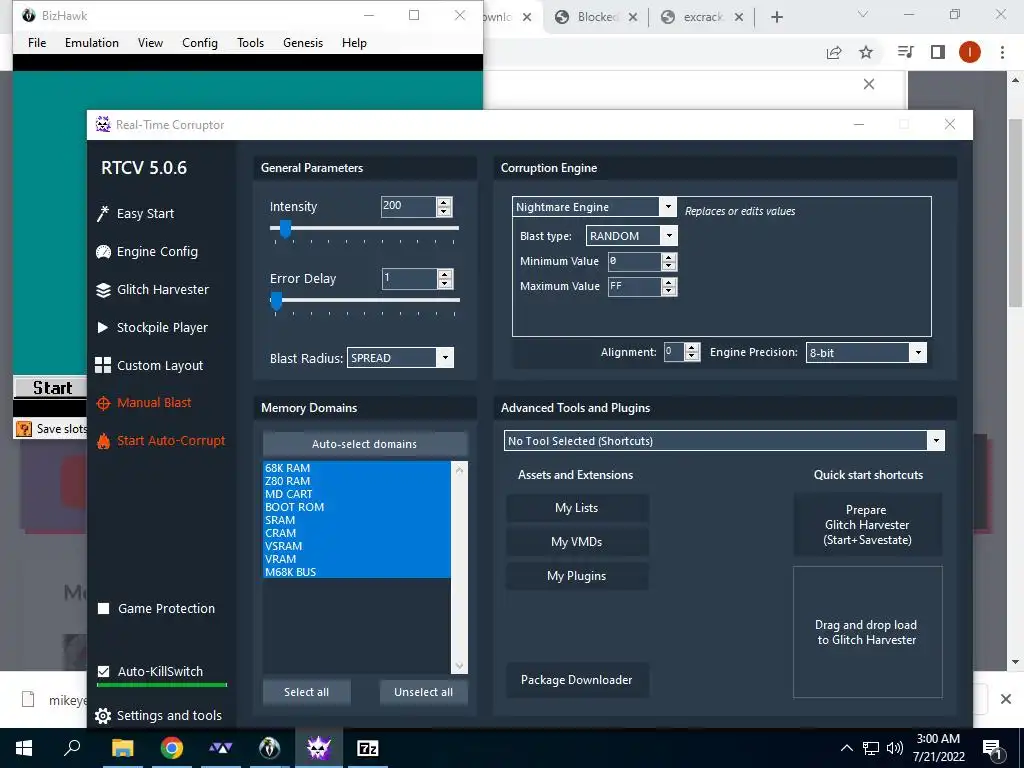1024x768 pixels.
Task: Open volume speaker tray icon
Action: point(895,748)
